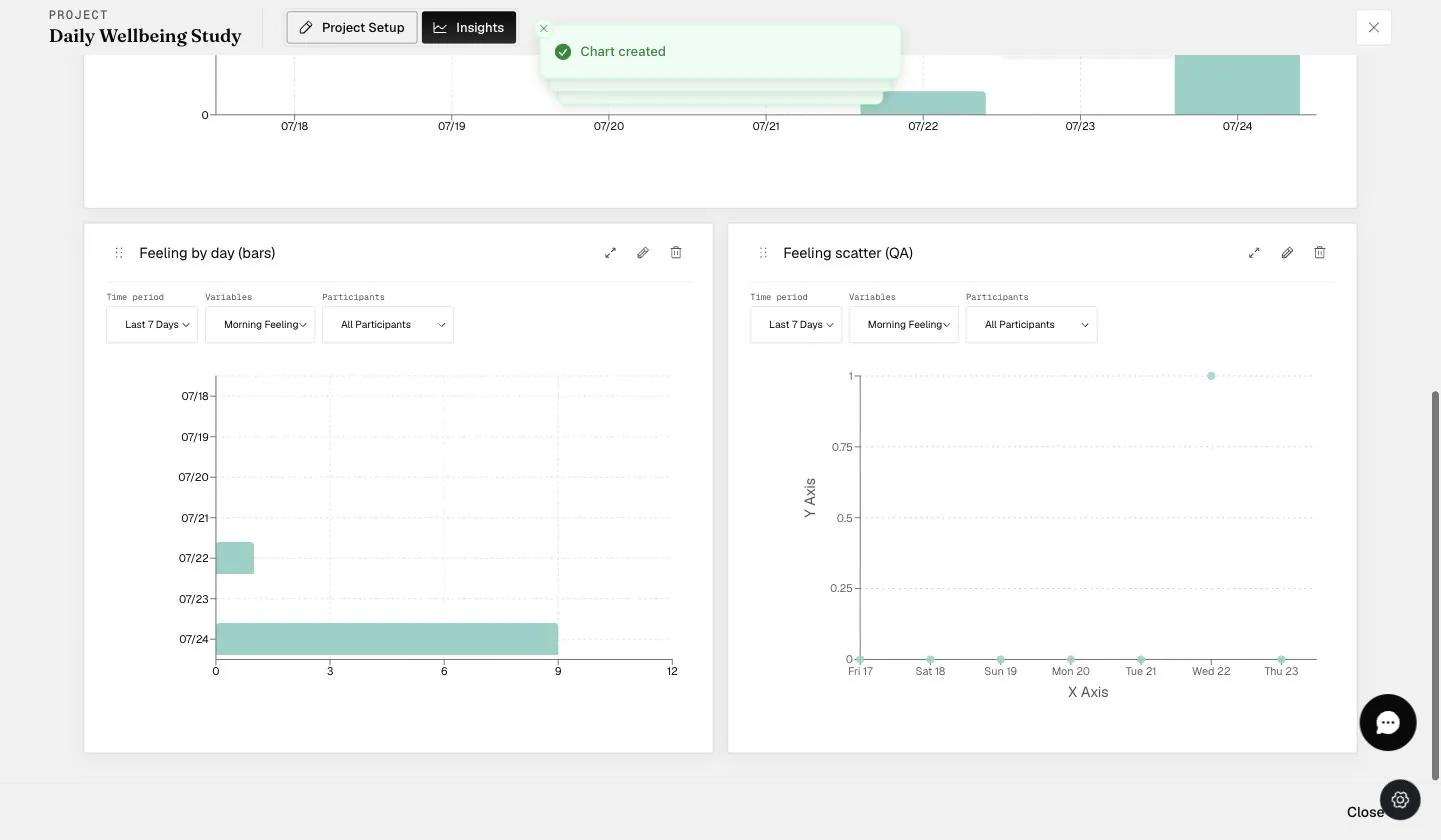Click the Fri 17 scatter point
This screenshot has width=1441, height=840.
click(860, 660)
